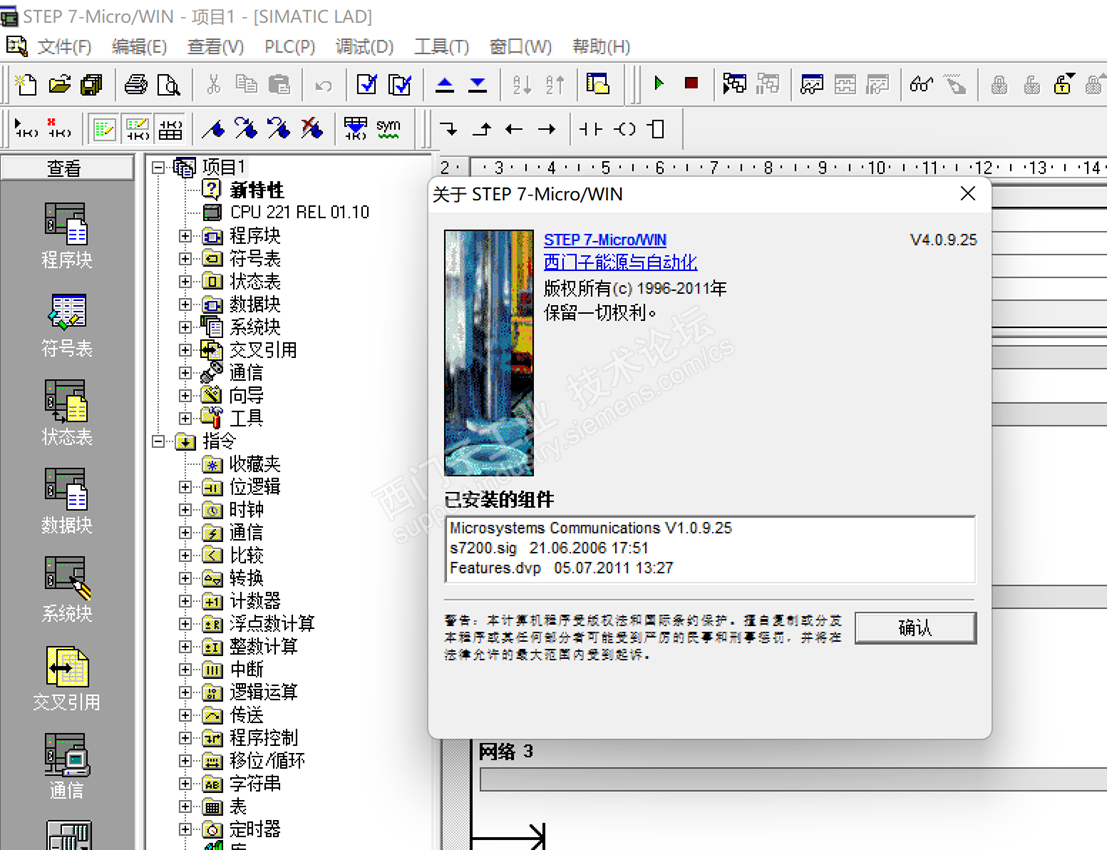Viewport: 1107px width, 850px height.
Task: Select the 交叉引用 sidebar icon
Action: pyautogui.click(x=66, y=667)
